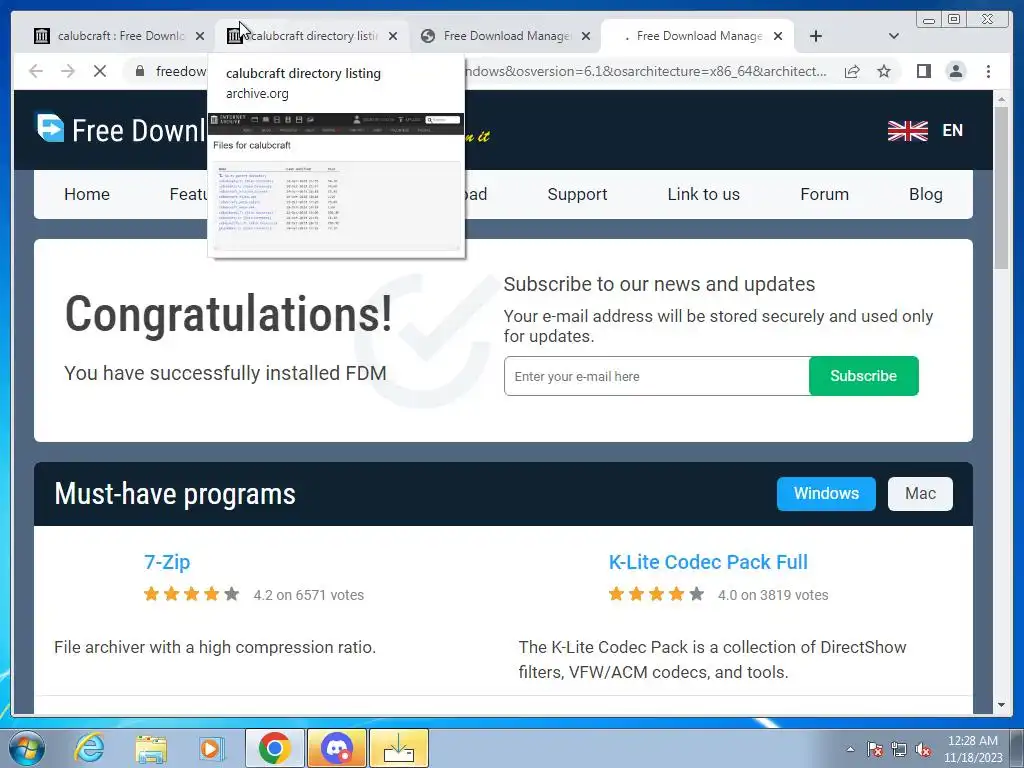Viewport: 1024px width, 768px height.
Task: Click the scrollbar down arrow
Action: [x=1001, y=705]
